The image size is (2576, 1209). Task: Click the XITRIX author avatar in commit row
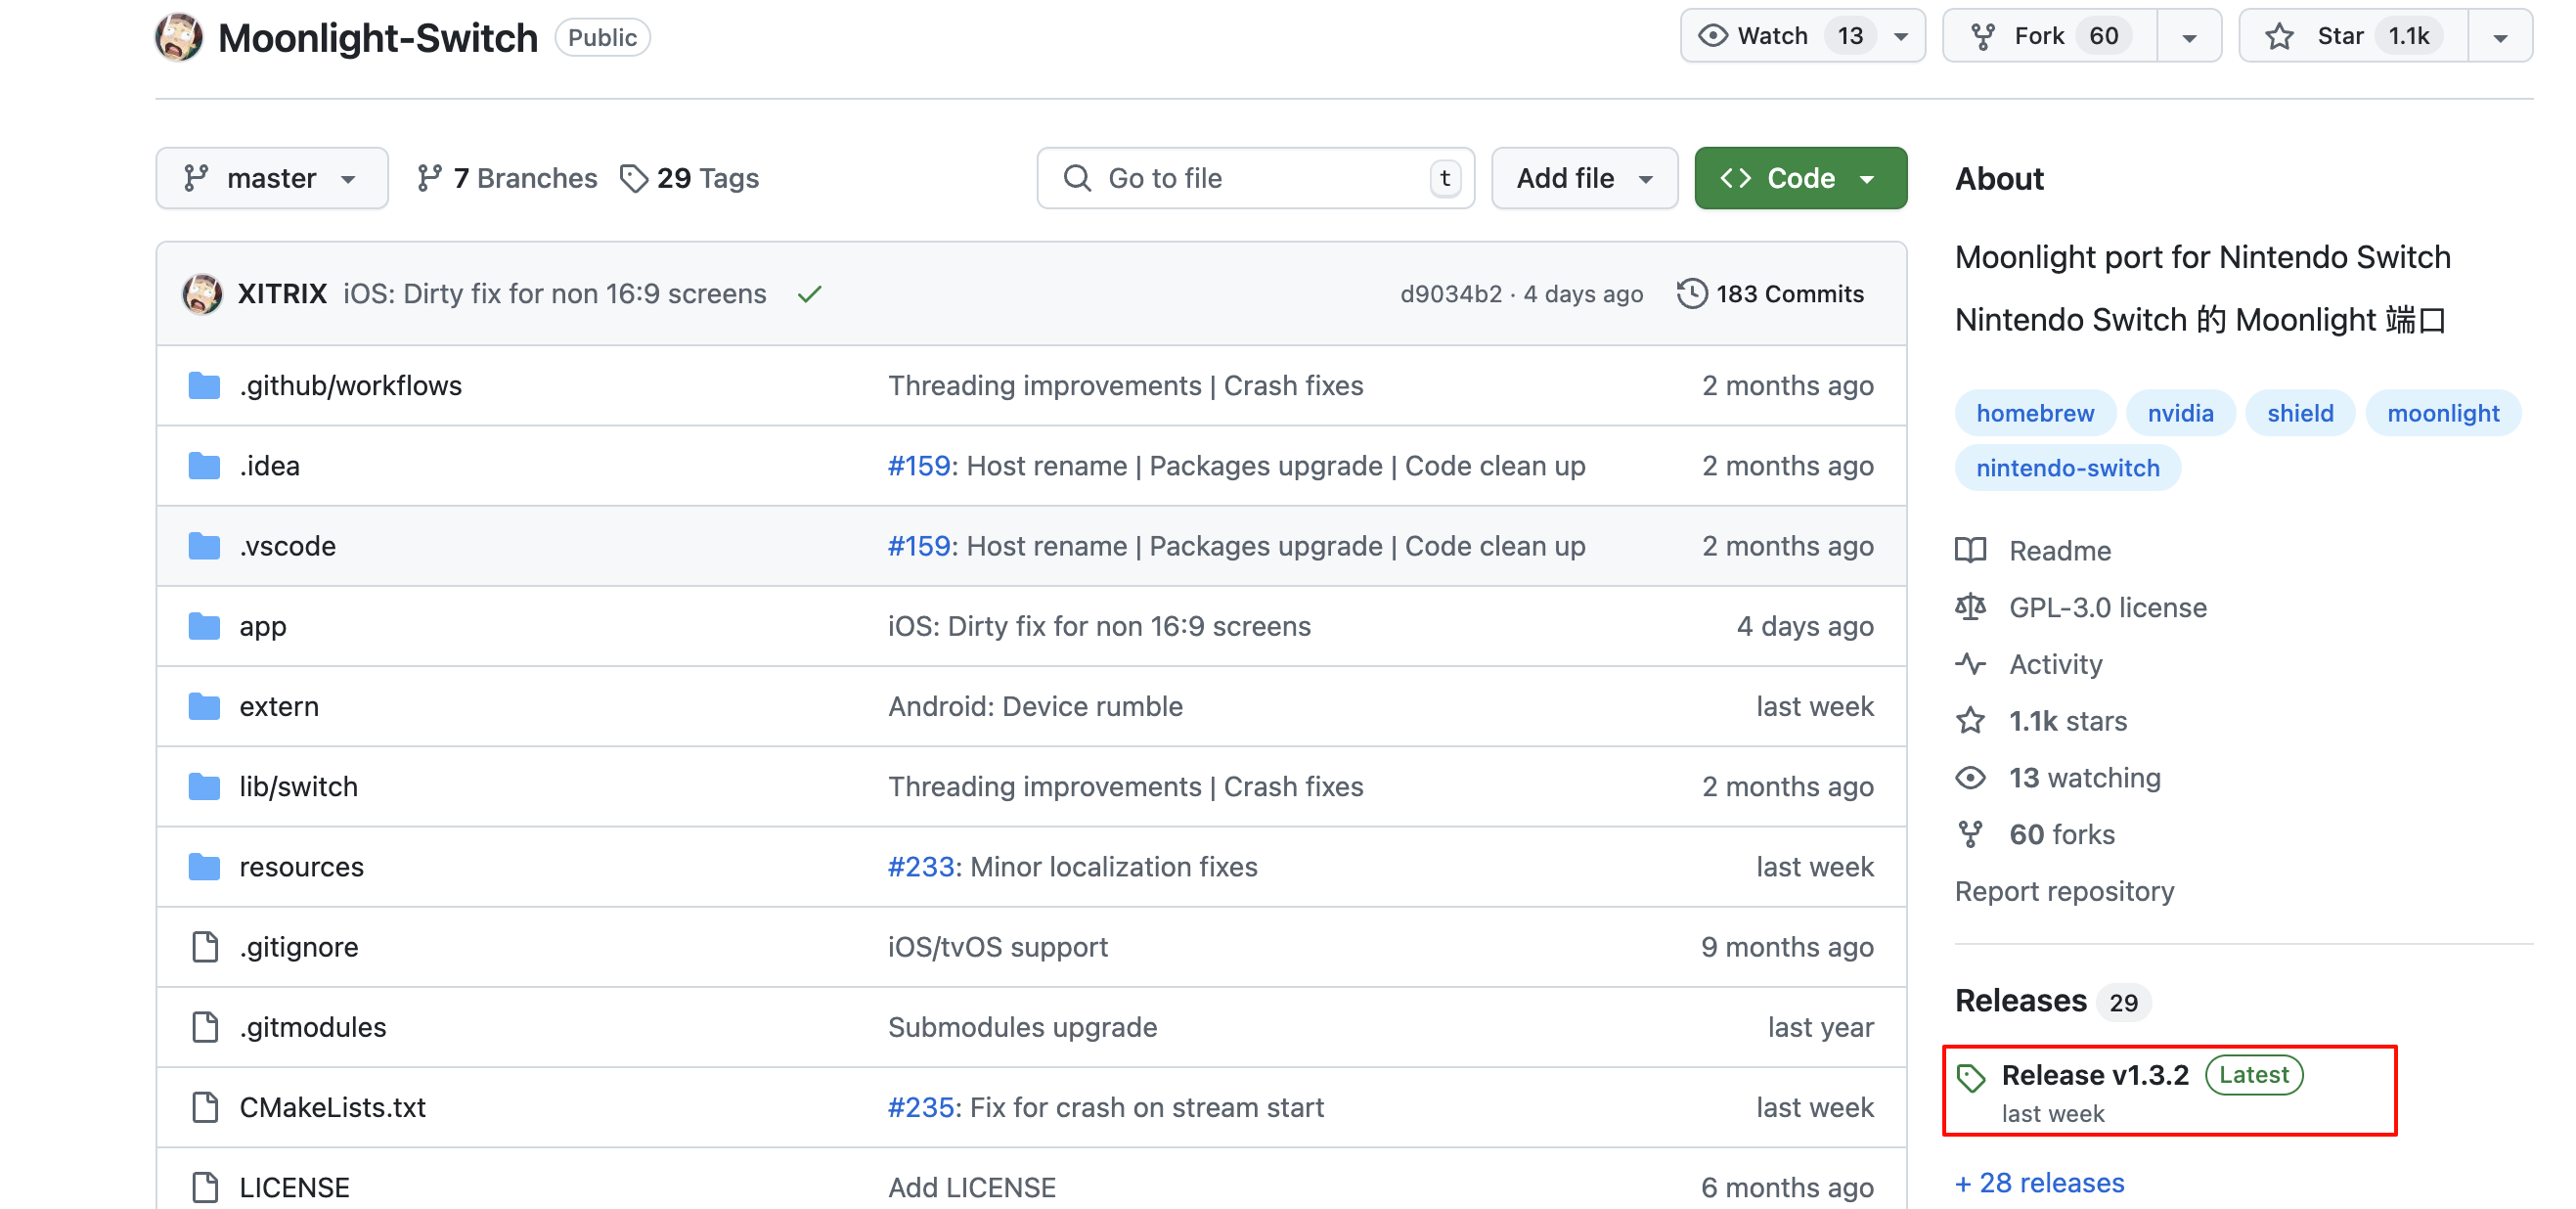202,294
